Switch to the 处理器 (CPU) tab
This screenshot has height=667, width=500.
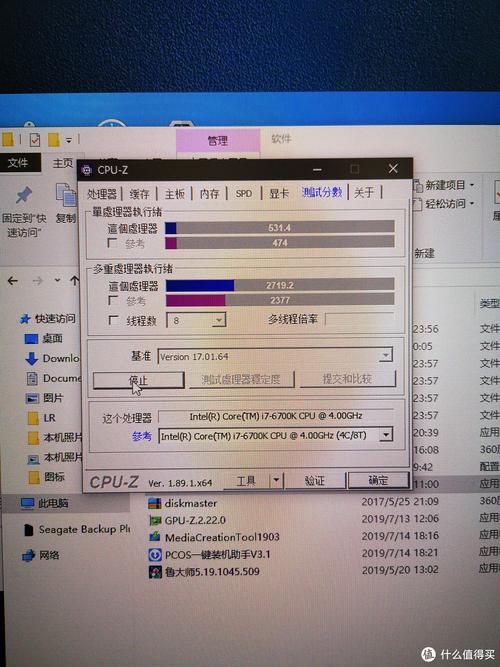[x=102, y=194]
